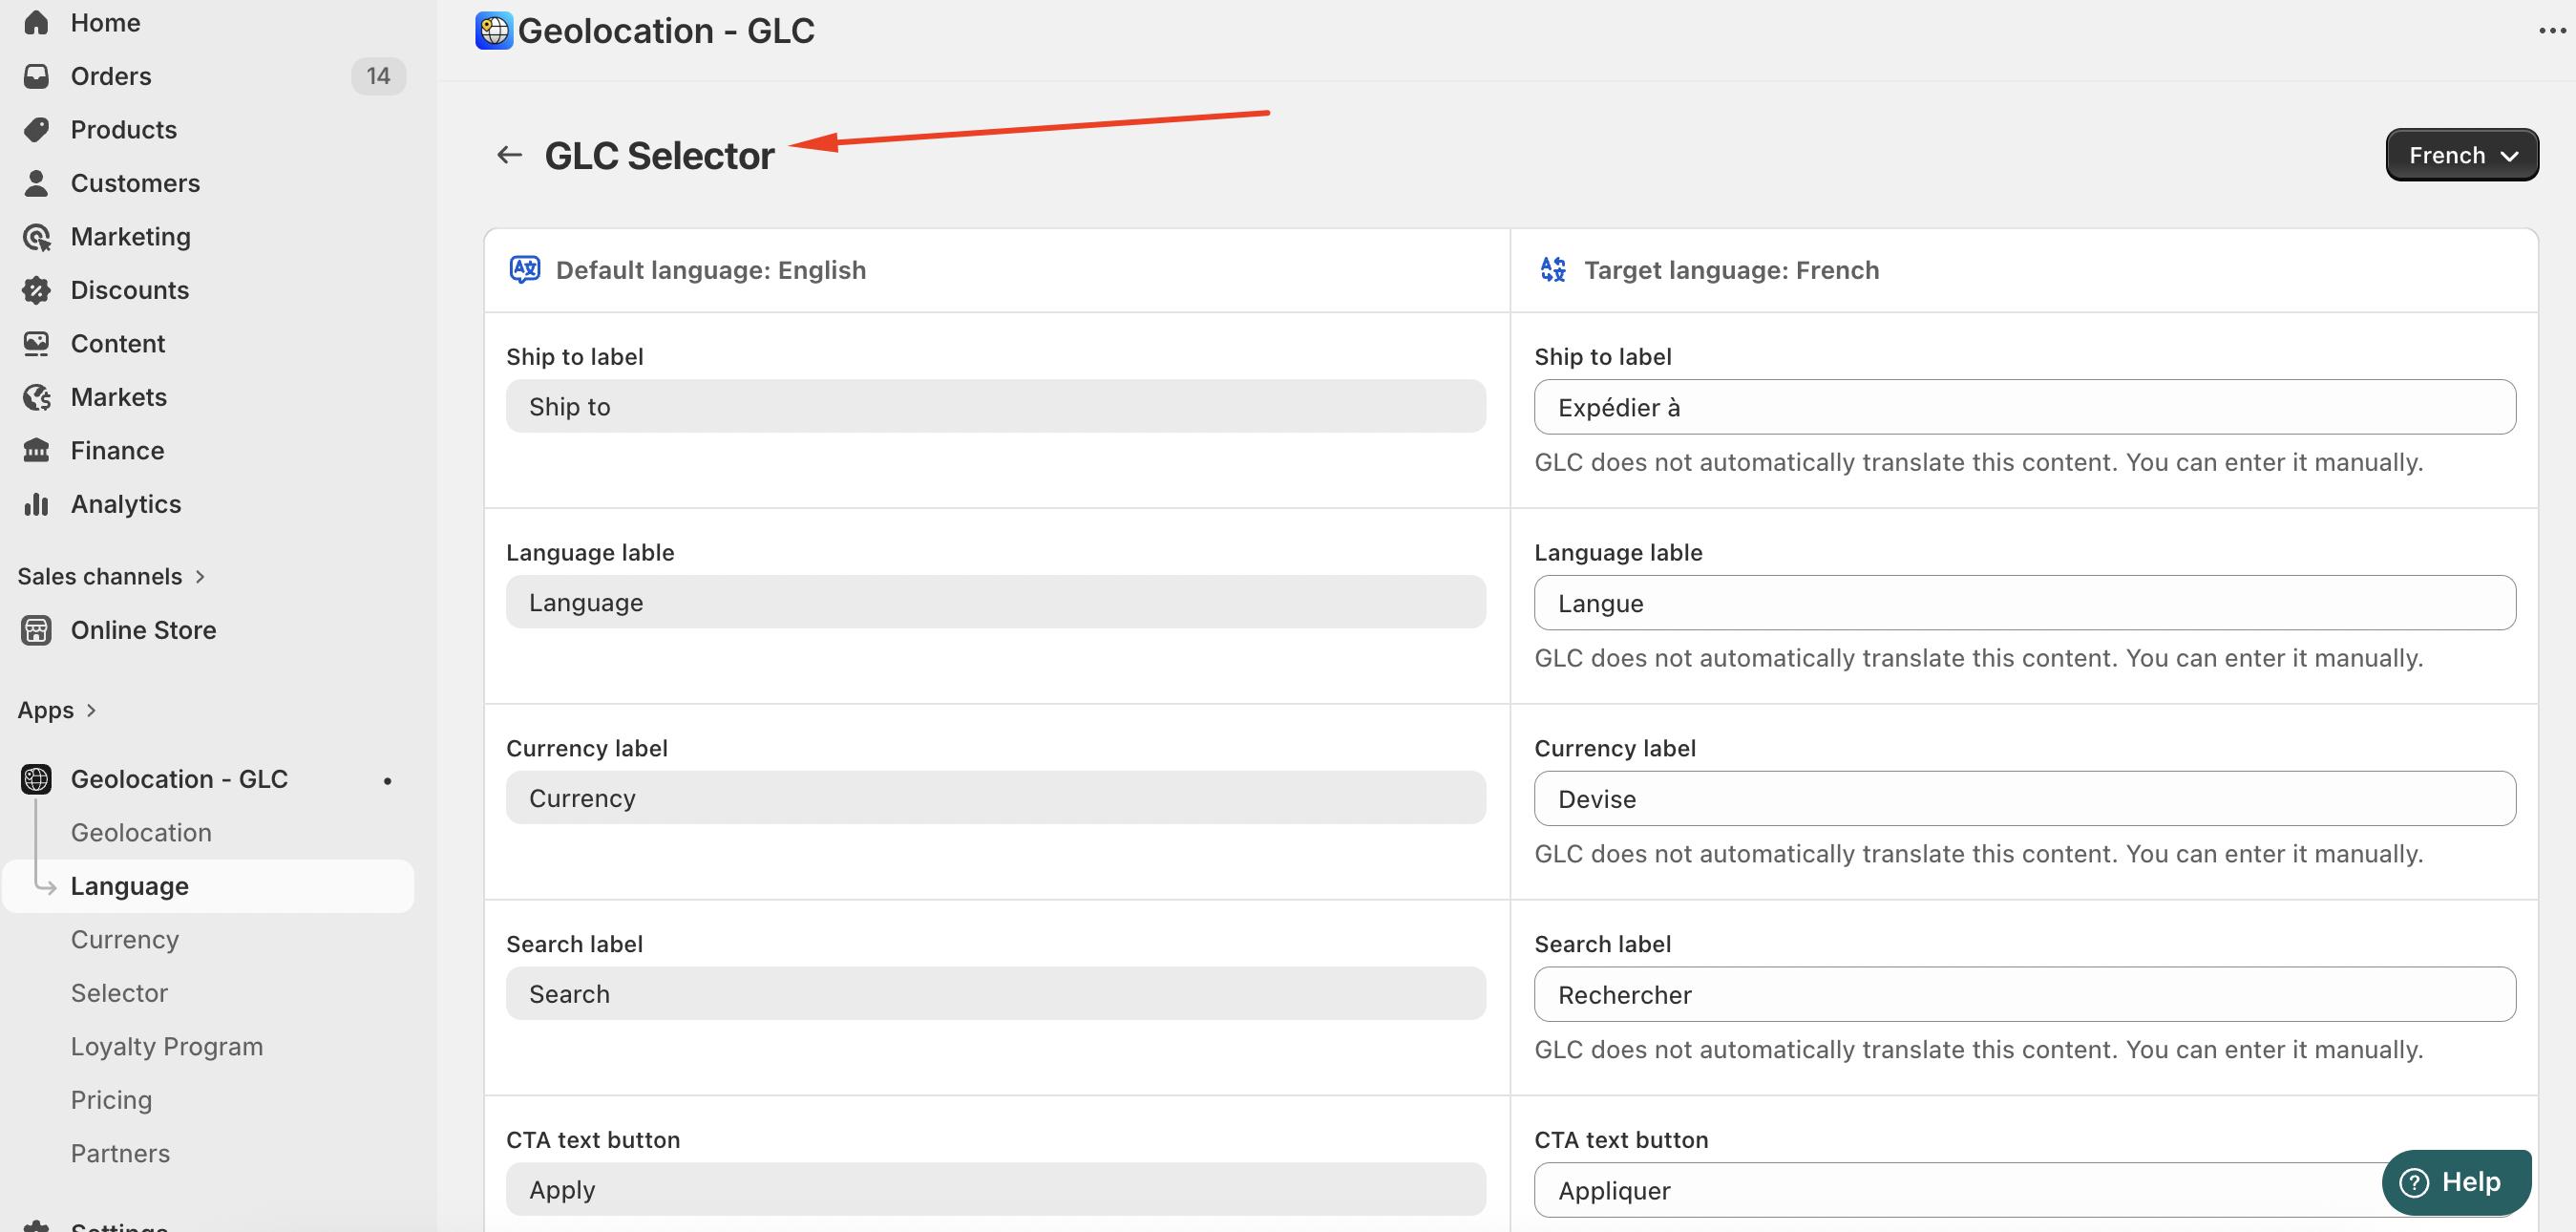2576x1232 pixels.
Task: Click the Home icon in sidebar
Action: (x=36, y=22)
